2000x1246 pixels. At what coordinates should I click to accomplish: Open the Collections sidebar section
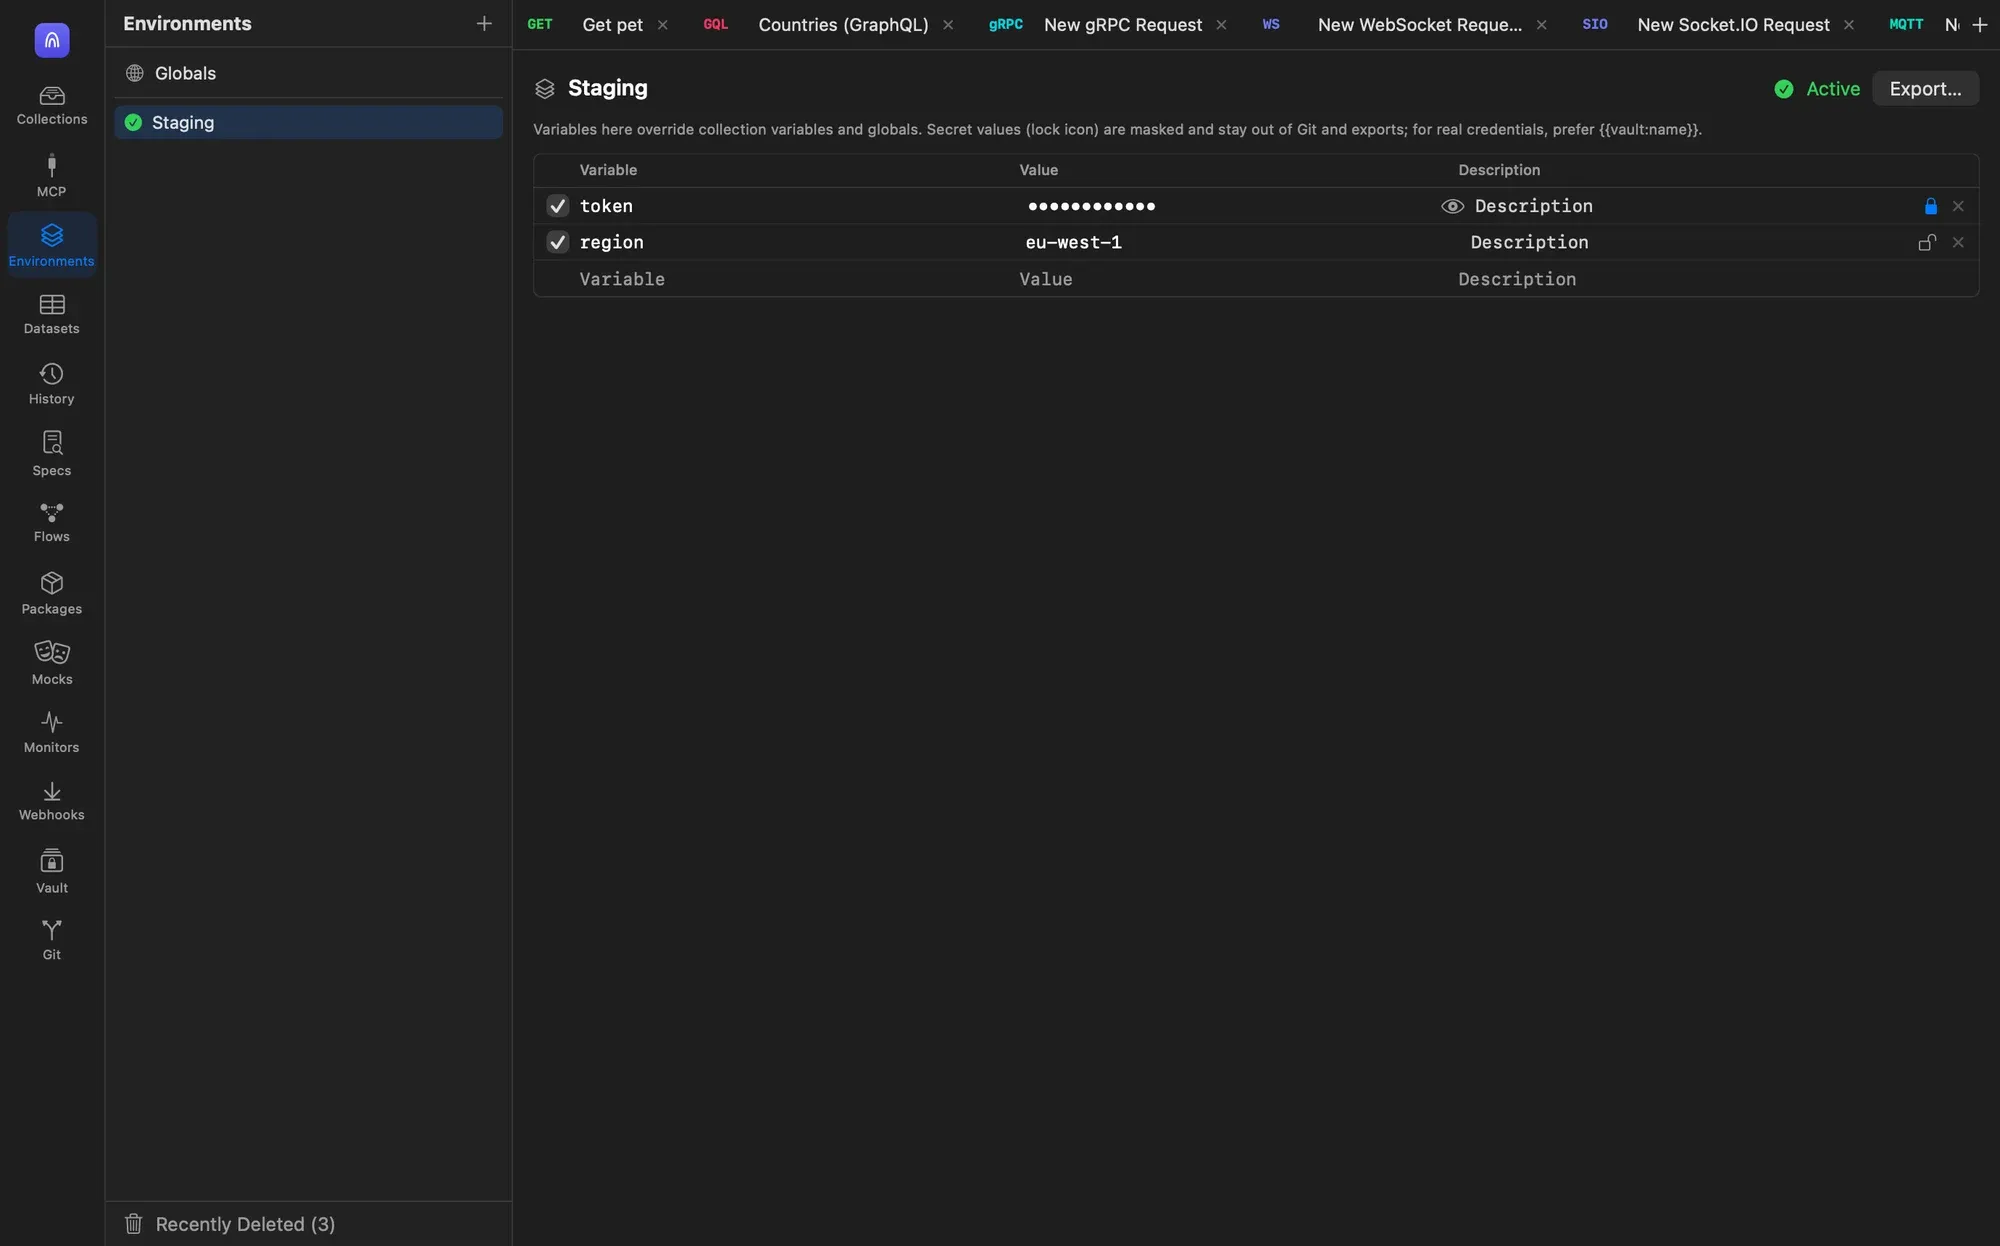coord(52,106)
